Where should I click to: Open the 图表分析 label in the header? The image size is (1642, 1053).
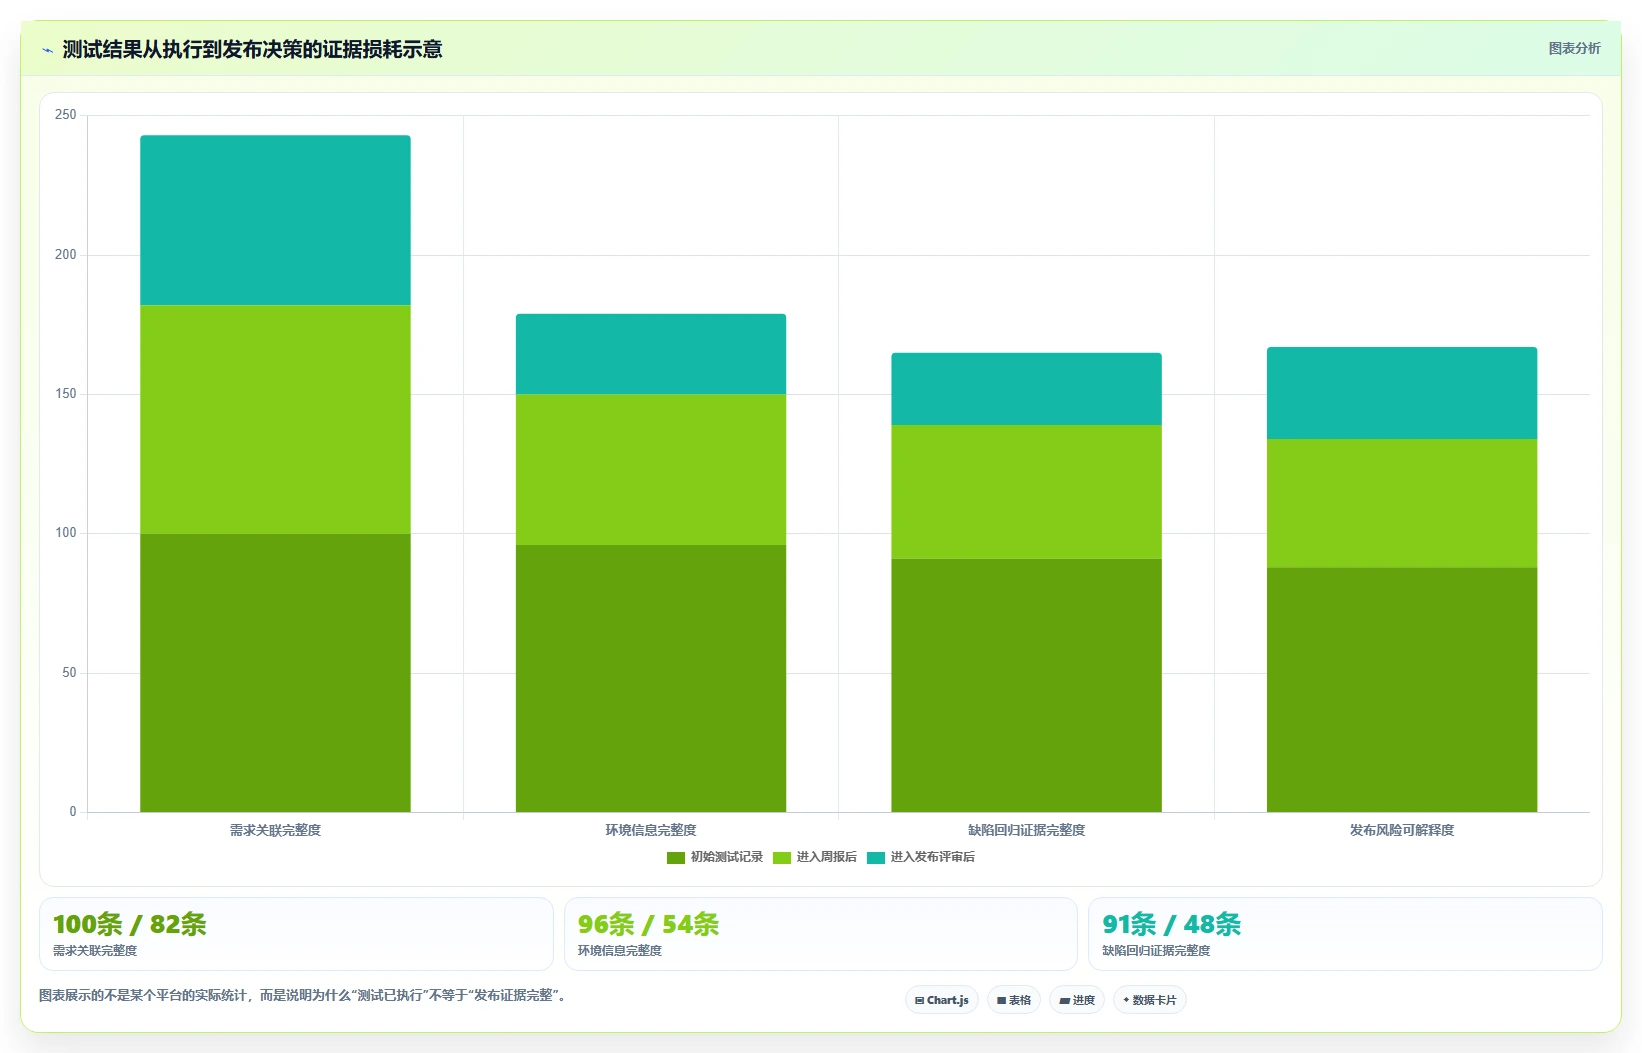pos(1574,48)
